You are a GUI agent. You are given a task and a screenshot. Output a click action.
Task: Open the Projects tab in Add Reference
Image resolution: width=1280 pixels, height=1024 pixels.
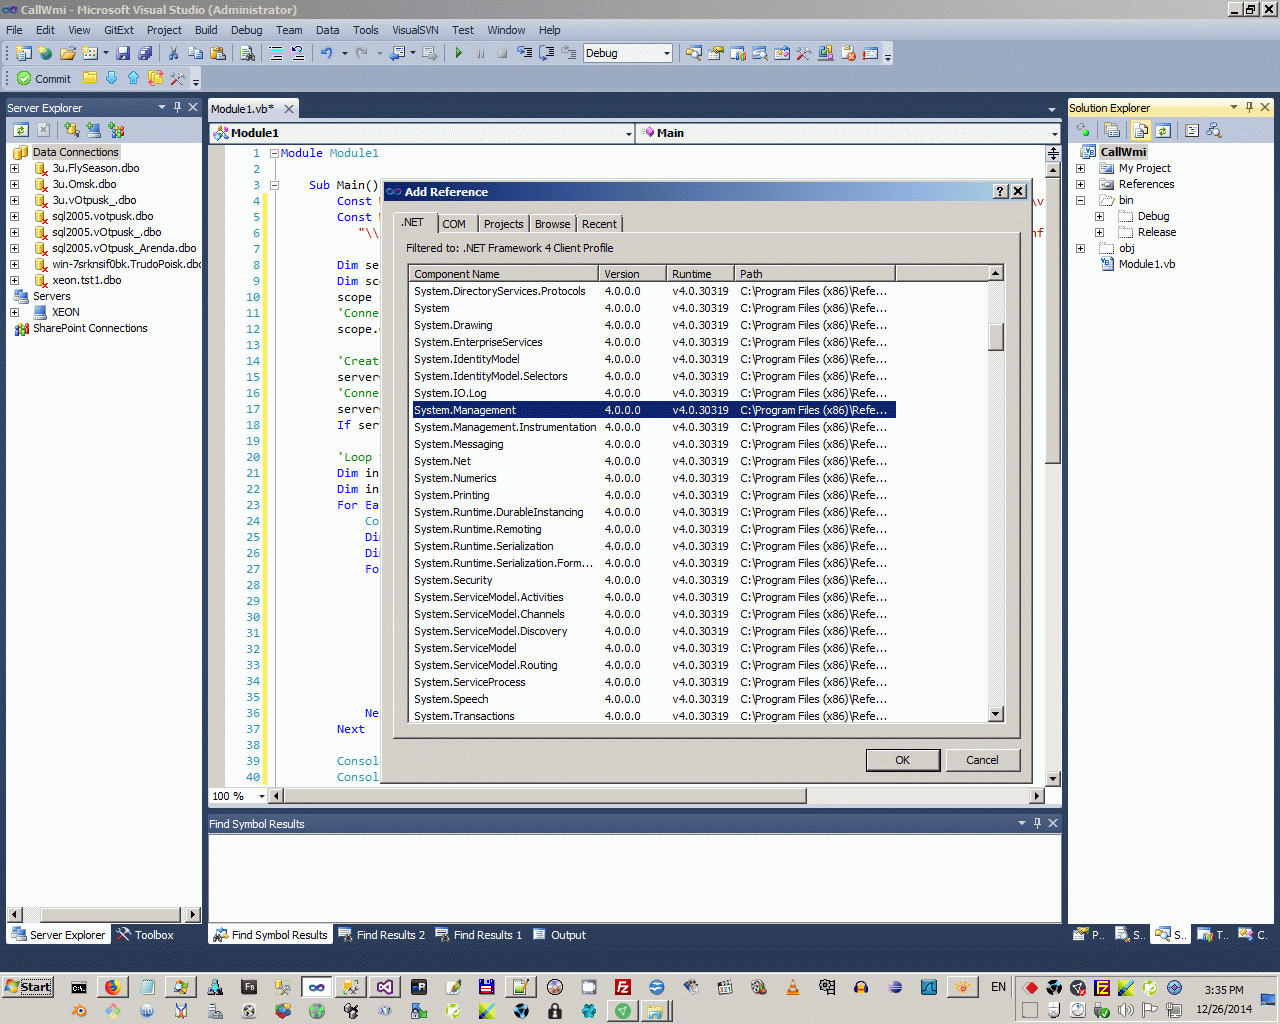(503, 224)
